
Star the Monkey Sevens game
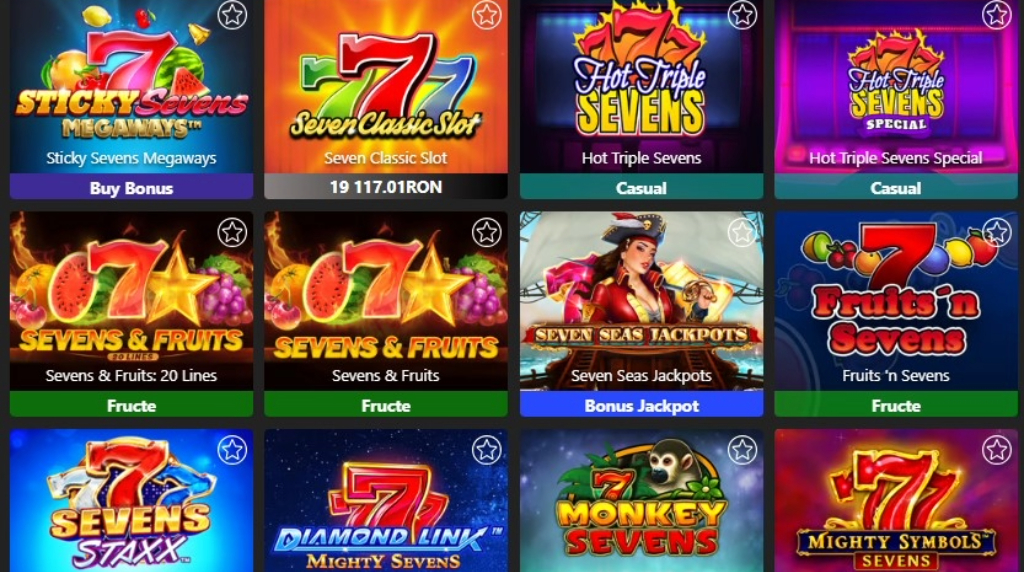pyautogui.click(x=742, y=449)
